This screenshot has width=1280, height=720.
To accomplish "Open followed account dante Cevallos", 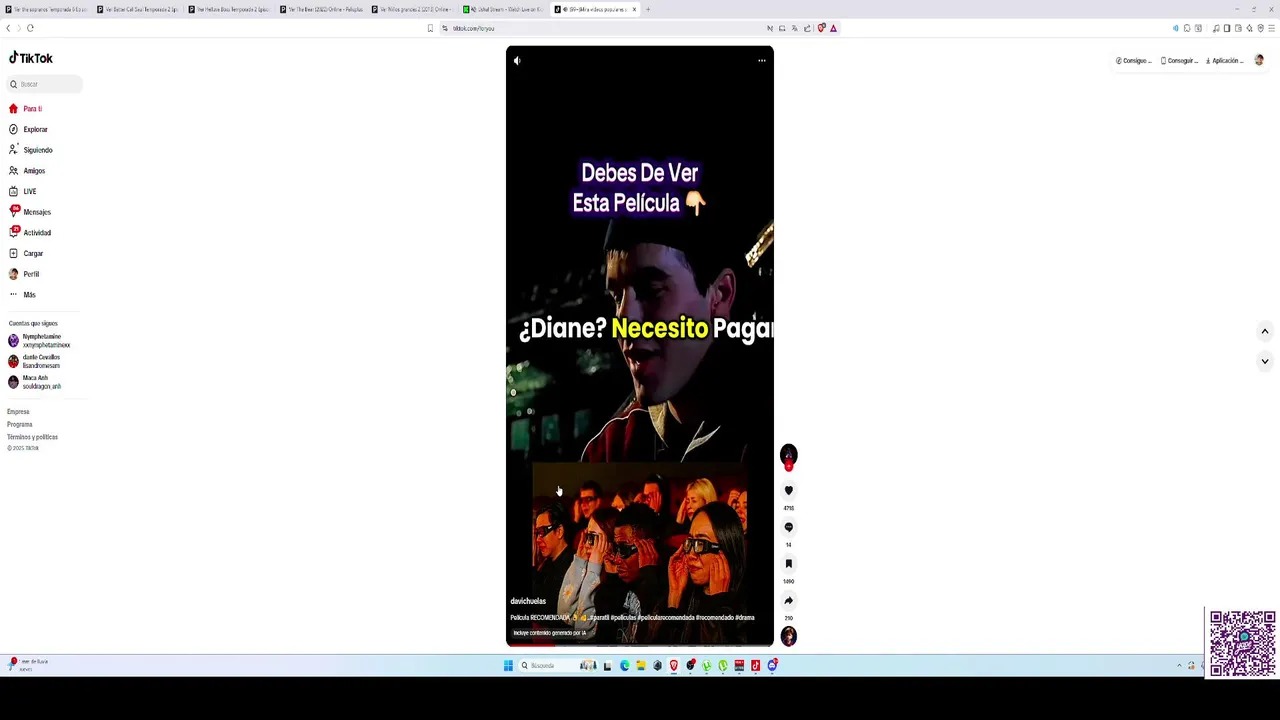I will click(x=36, y=361).
